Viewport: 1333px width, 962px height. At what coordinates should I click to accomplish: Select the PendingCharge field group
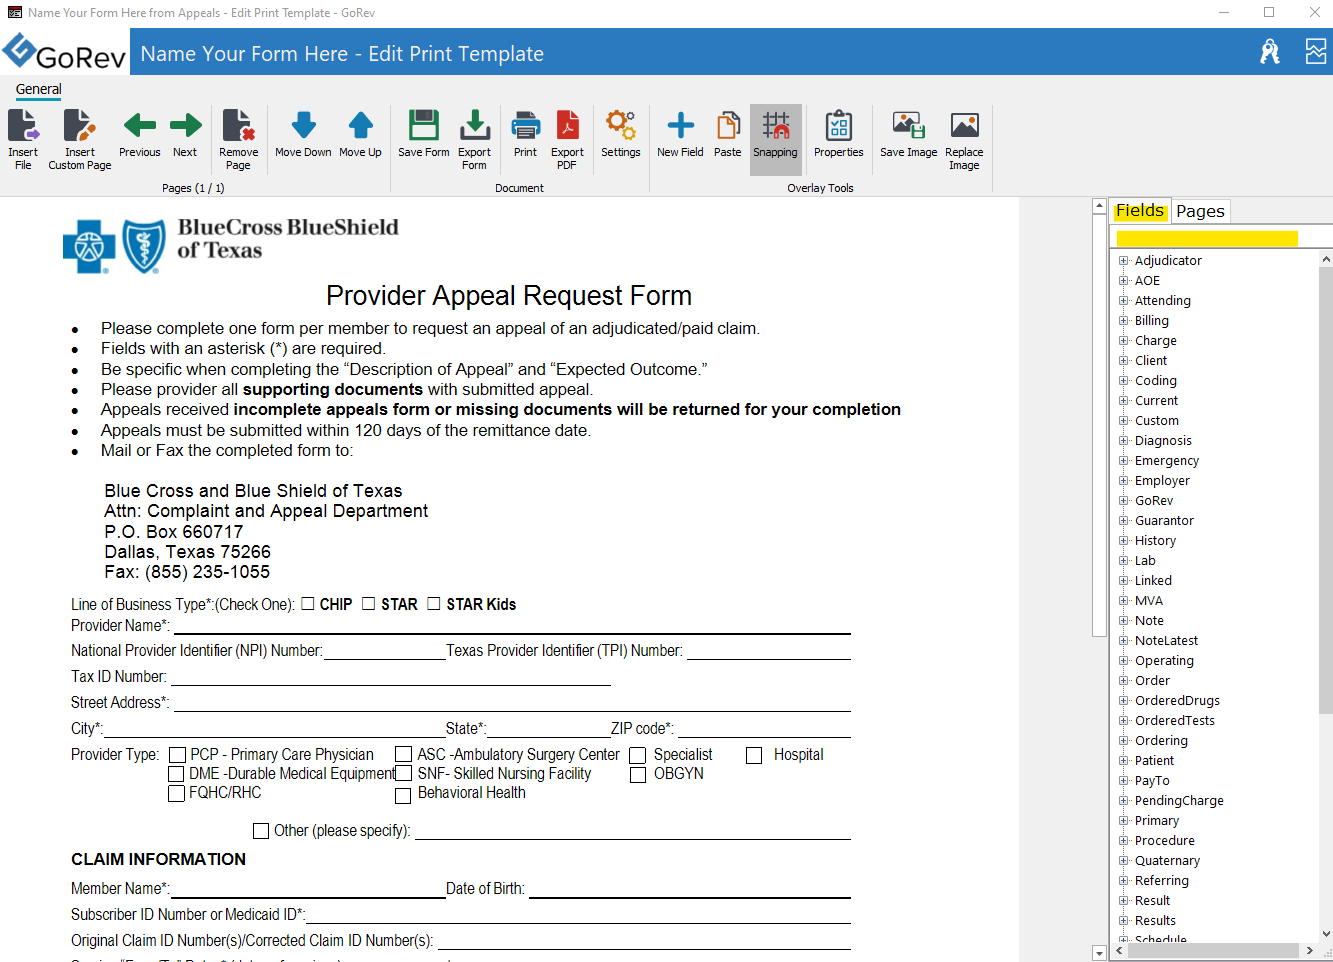1179,801
